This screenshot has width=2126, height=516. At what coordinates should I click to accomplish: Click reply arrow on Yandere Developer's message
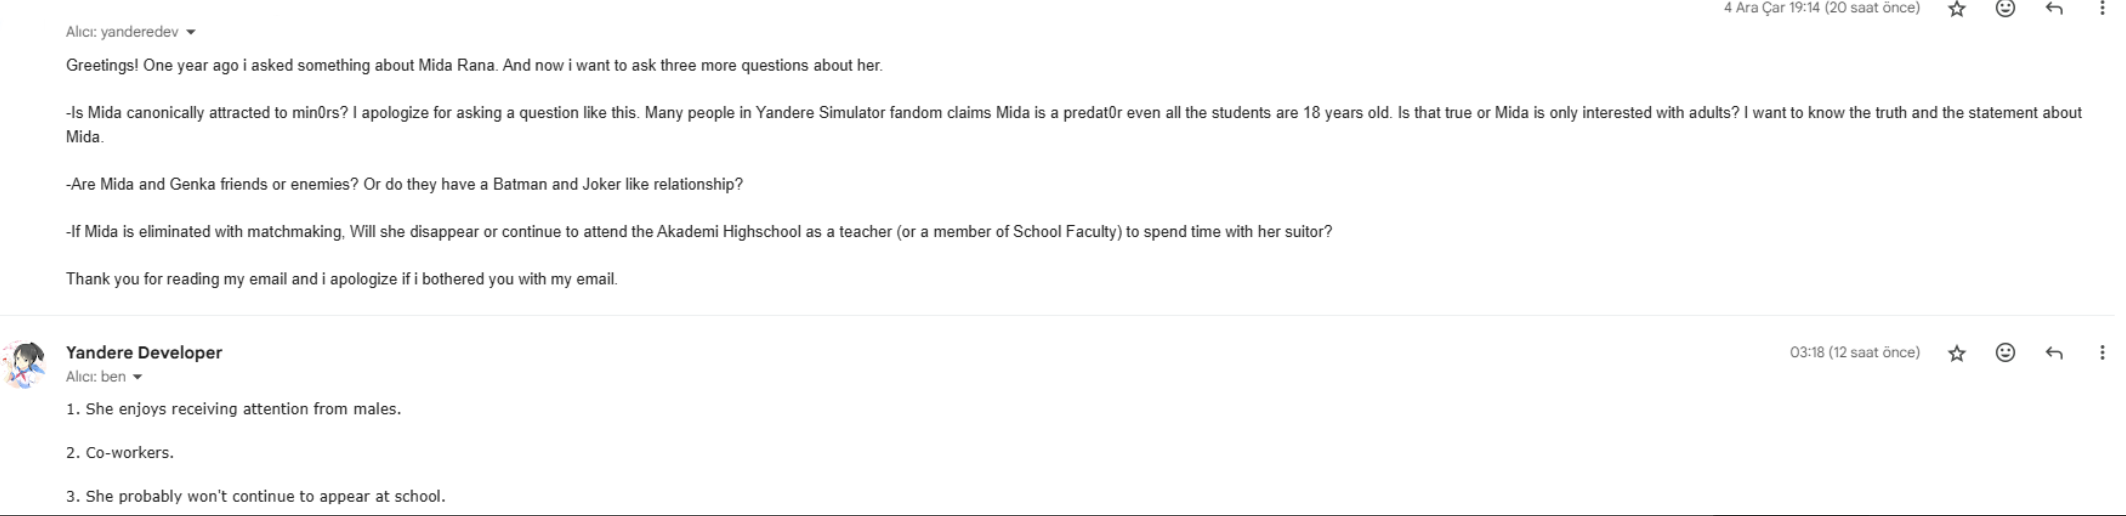(x=2054, y=353)
